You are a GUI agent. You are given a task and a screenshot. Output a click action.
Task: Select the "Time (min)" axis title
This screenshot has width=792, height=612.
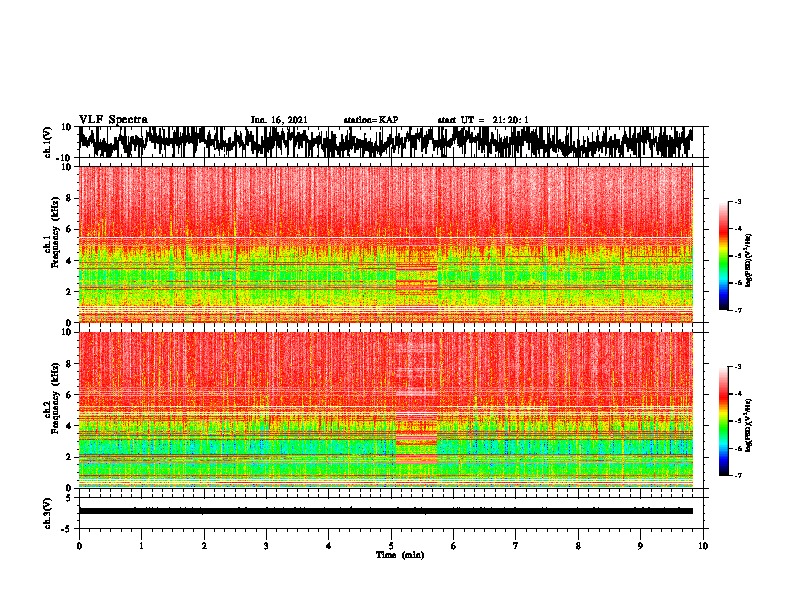click(400, 555)
